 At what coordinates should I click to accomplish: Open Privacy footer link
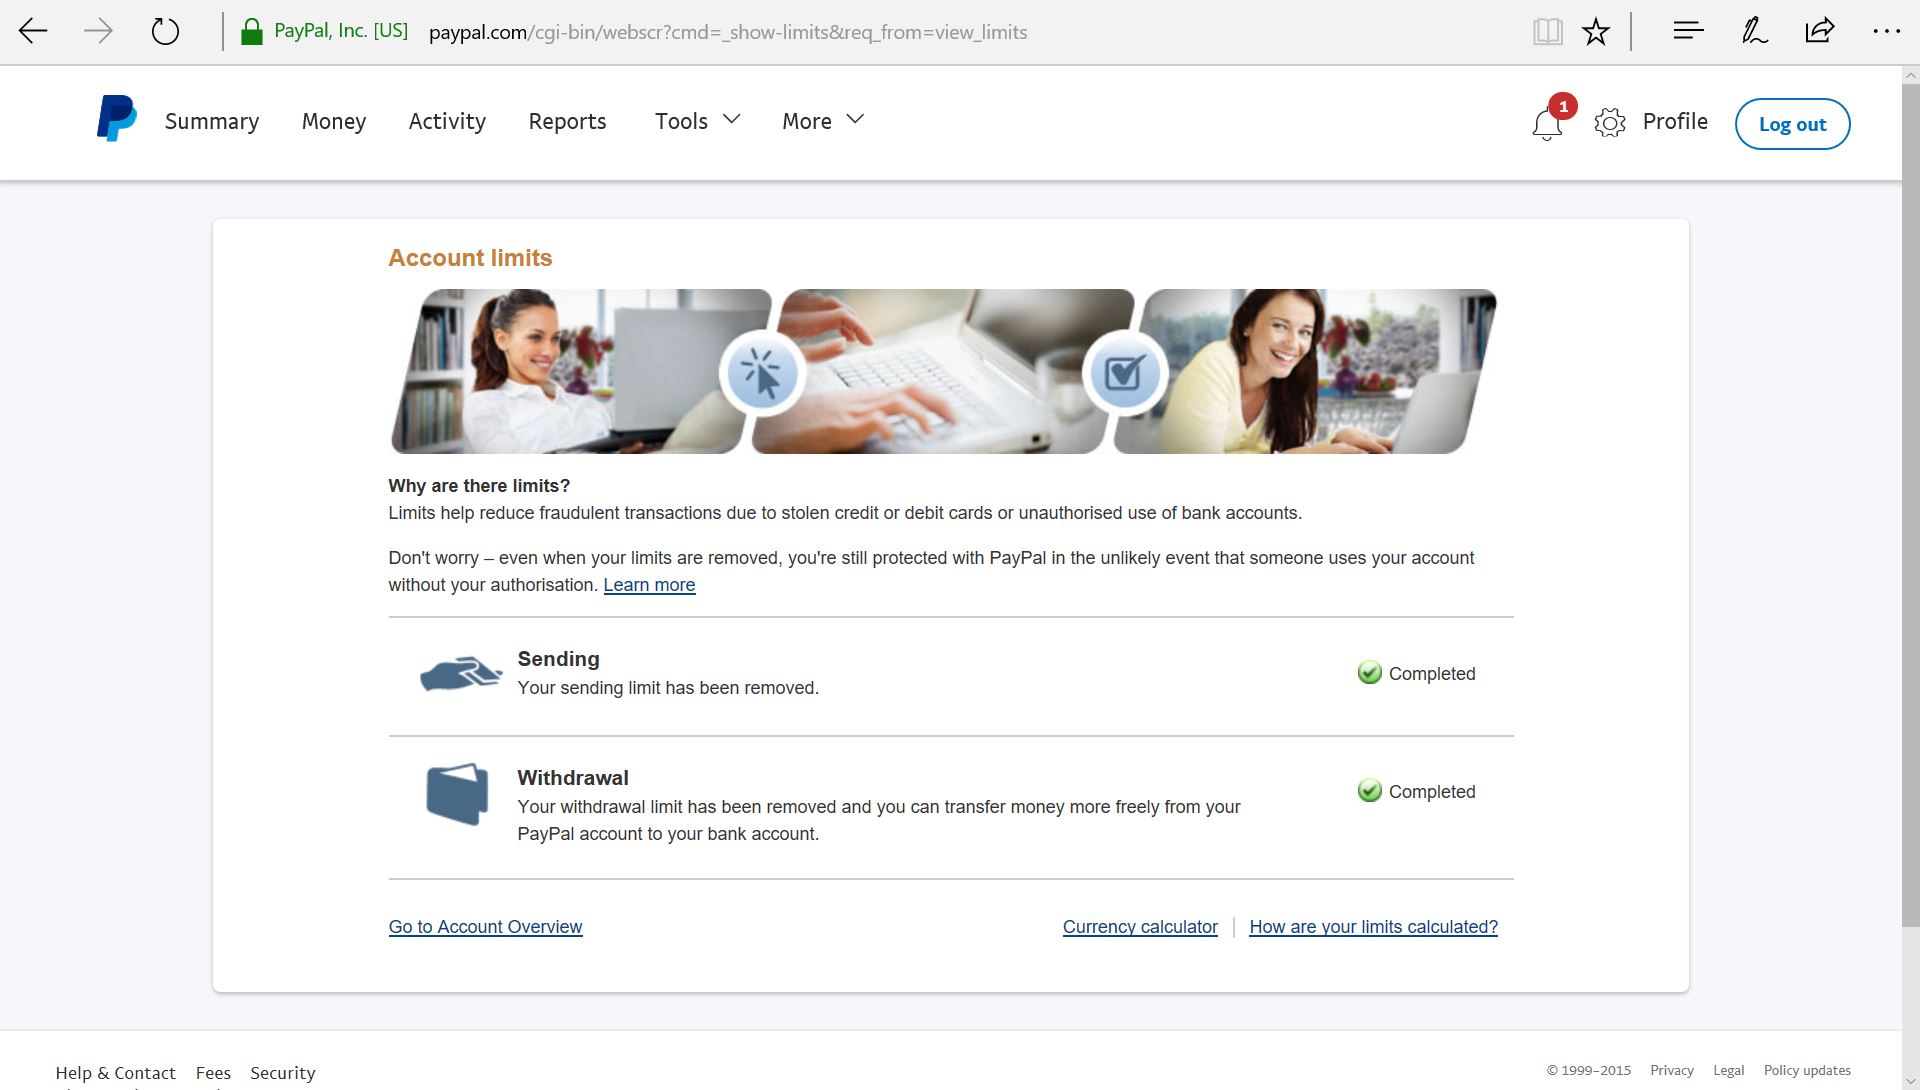click(1672, 1070)
